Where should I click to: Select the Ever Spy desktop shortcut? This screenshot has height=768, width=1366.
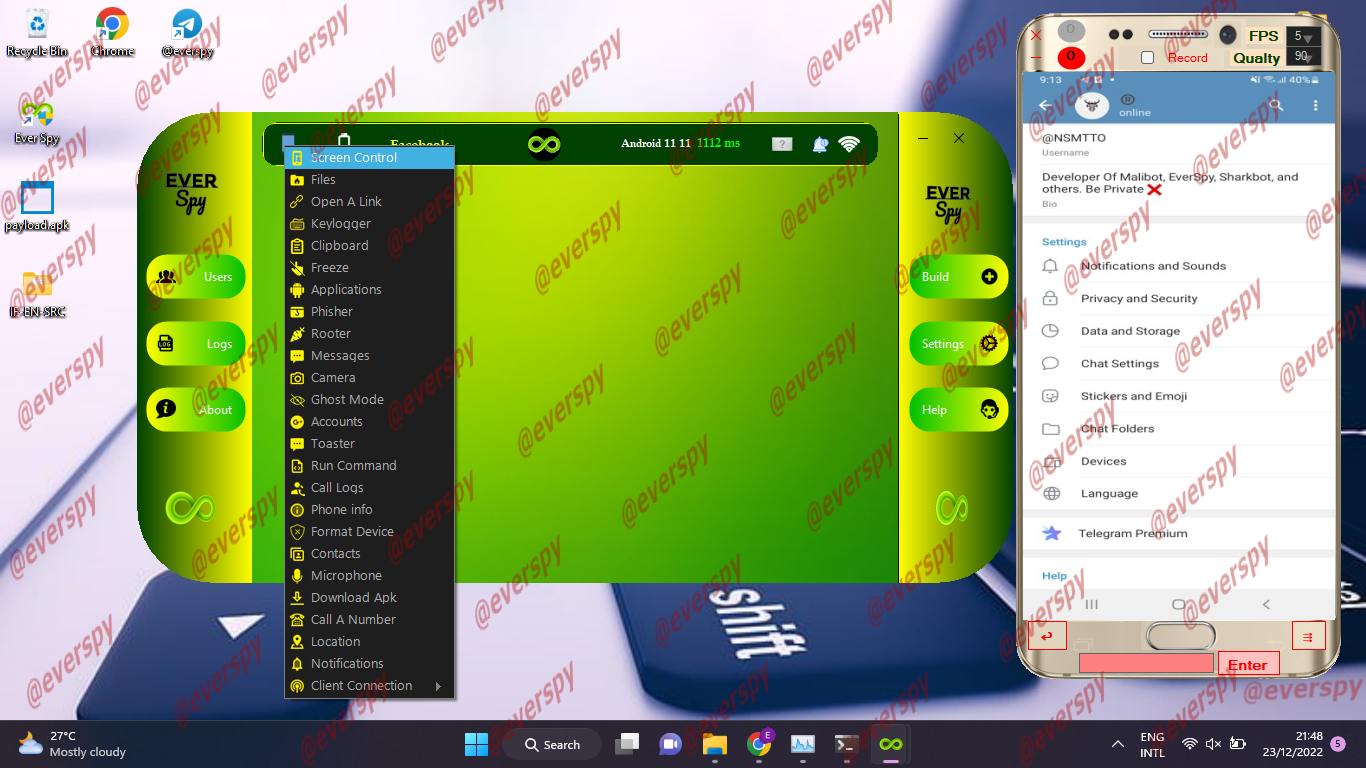pos(37,122)
